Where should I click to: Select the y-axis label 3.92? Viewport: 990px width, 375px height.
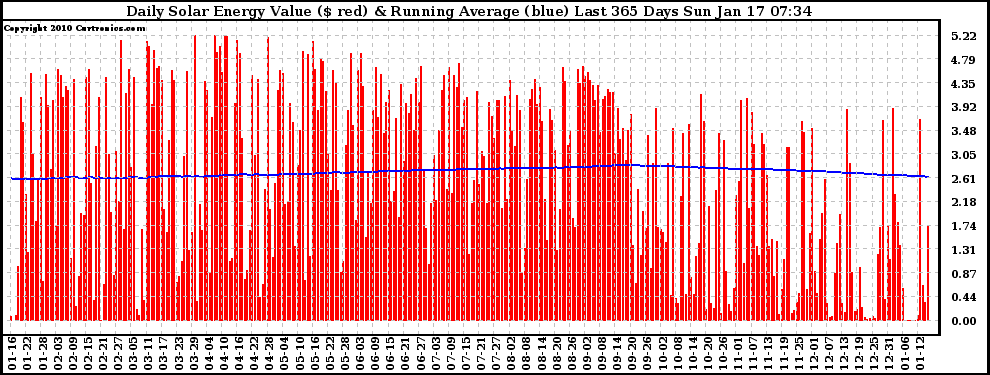(963, 108)
